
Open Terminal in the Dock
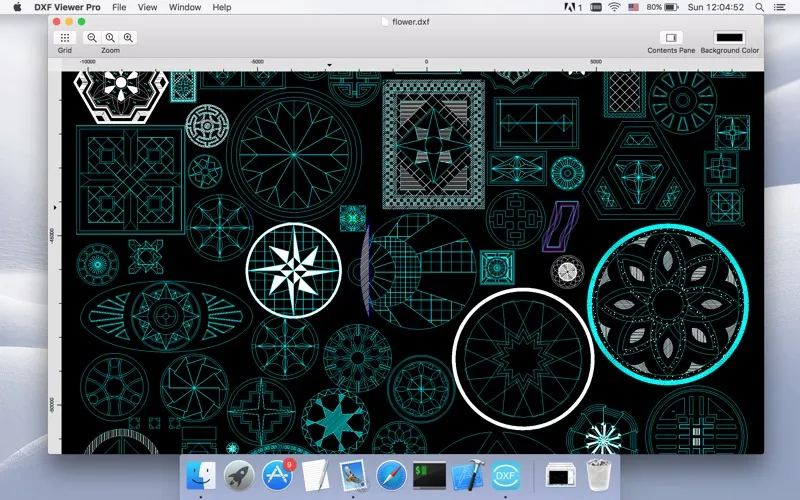pos(430,475)
